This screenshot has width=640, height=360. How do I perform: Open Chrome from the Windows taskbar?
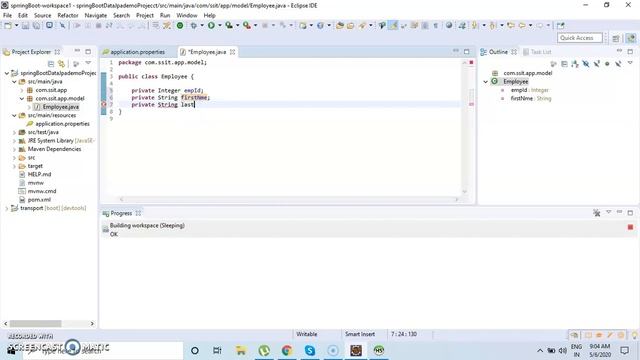click(x=287, y=350)
